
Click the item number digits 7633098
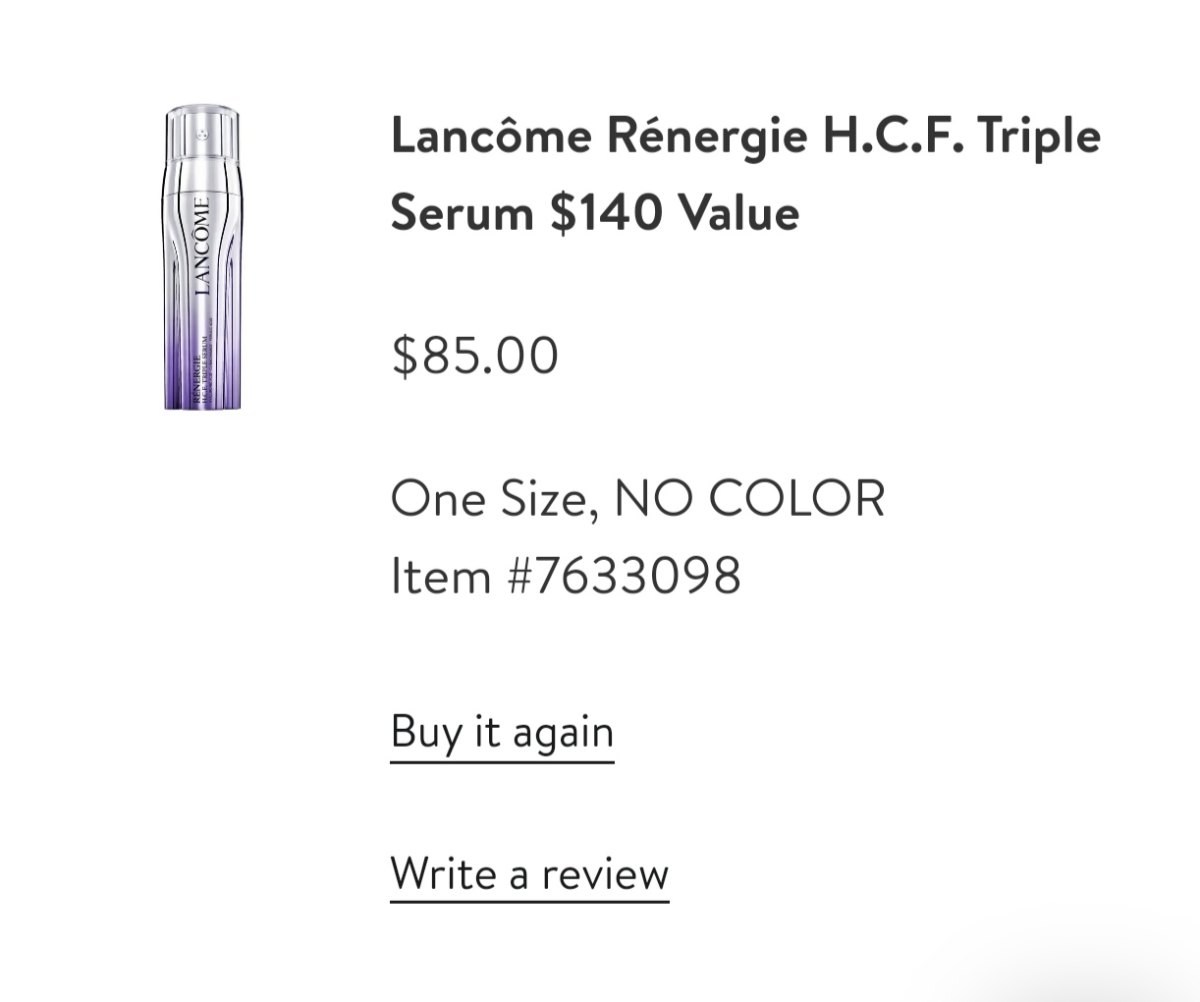tap(633, 575)
